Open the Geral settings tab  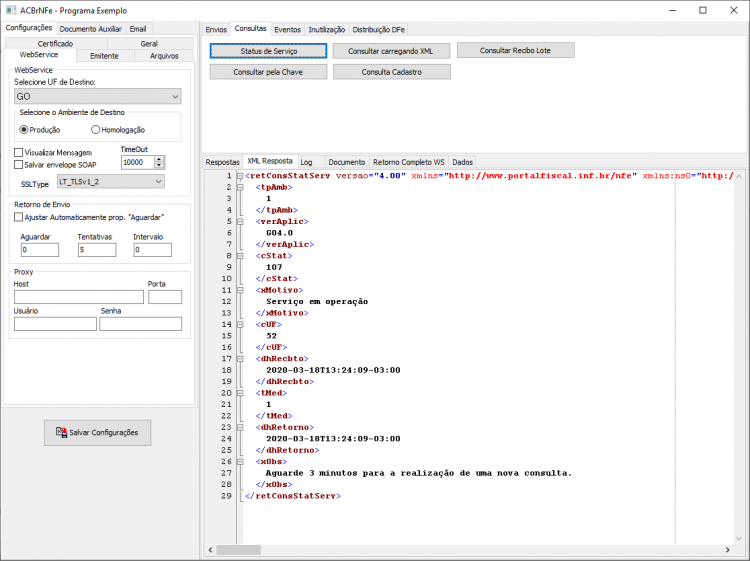pos(149,44)
